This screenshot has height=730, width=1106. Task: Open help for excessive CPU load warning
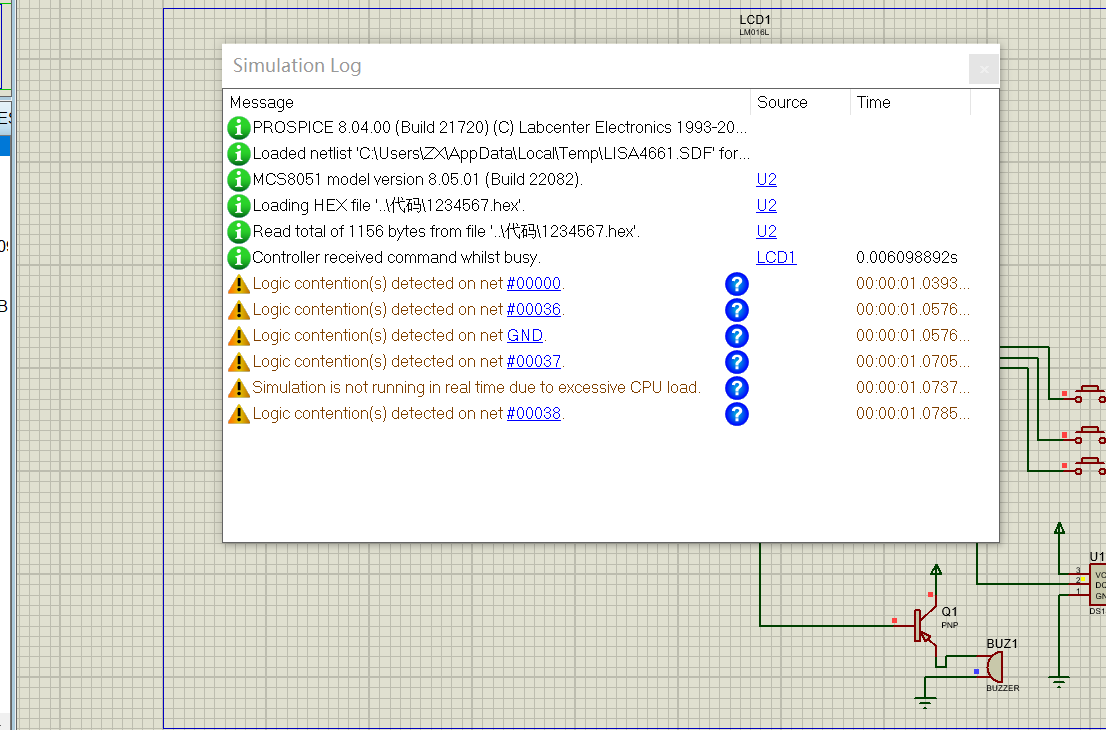[736, 389]
